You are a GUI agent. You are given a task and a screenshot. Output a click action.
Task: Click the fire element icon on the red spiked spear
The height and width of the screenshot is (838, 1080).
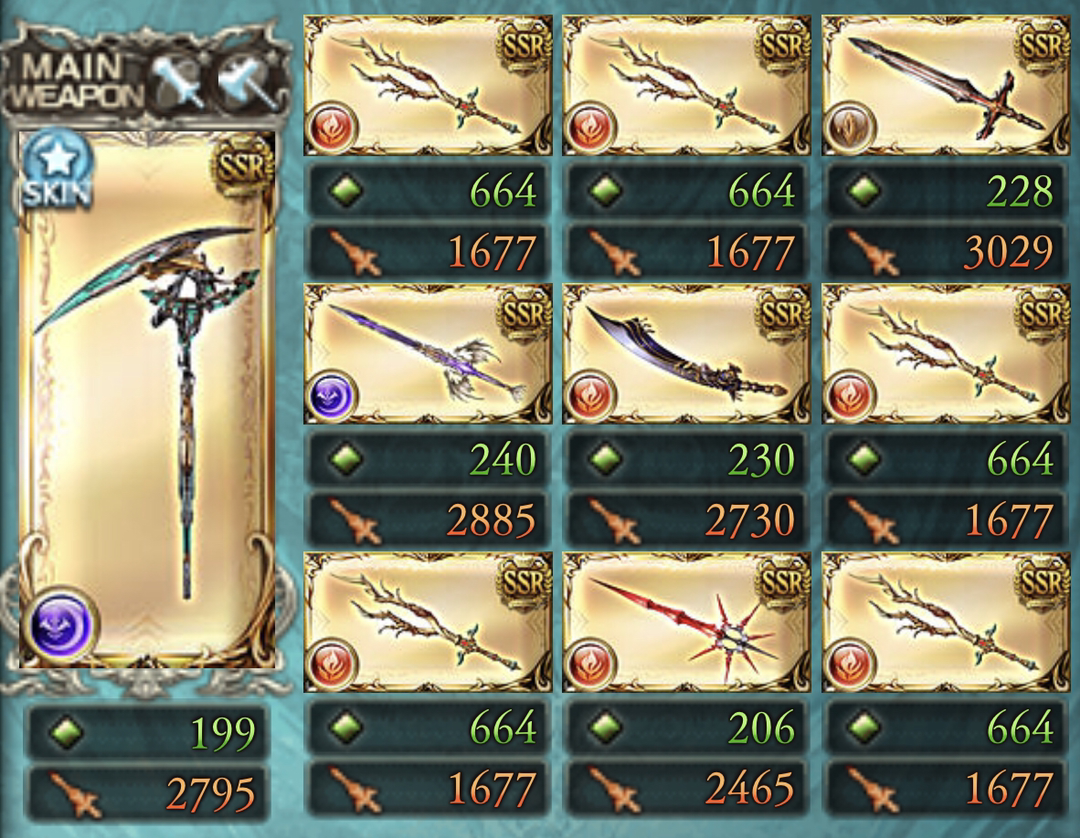(x=590, y=664)
